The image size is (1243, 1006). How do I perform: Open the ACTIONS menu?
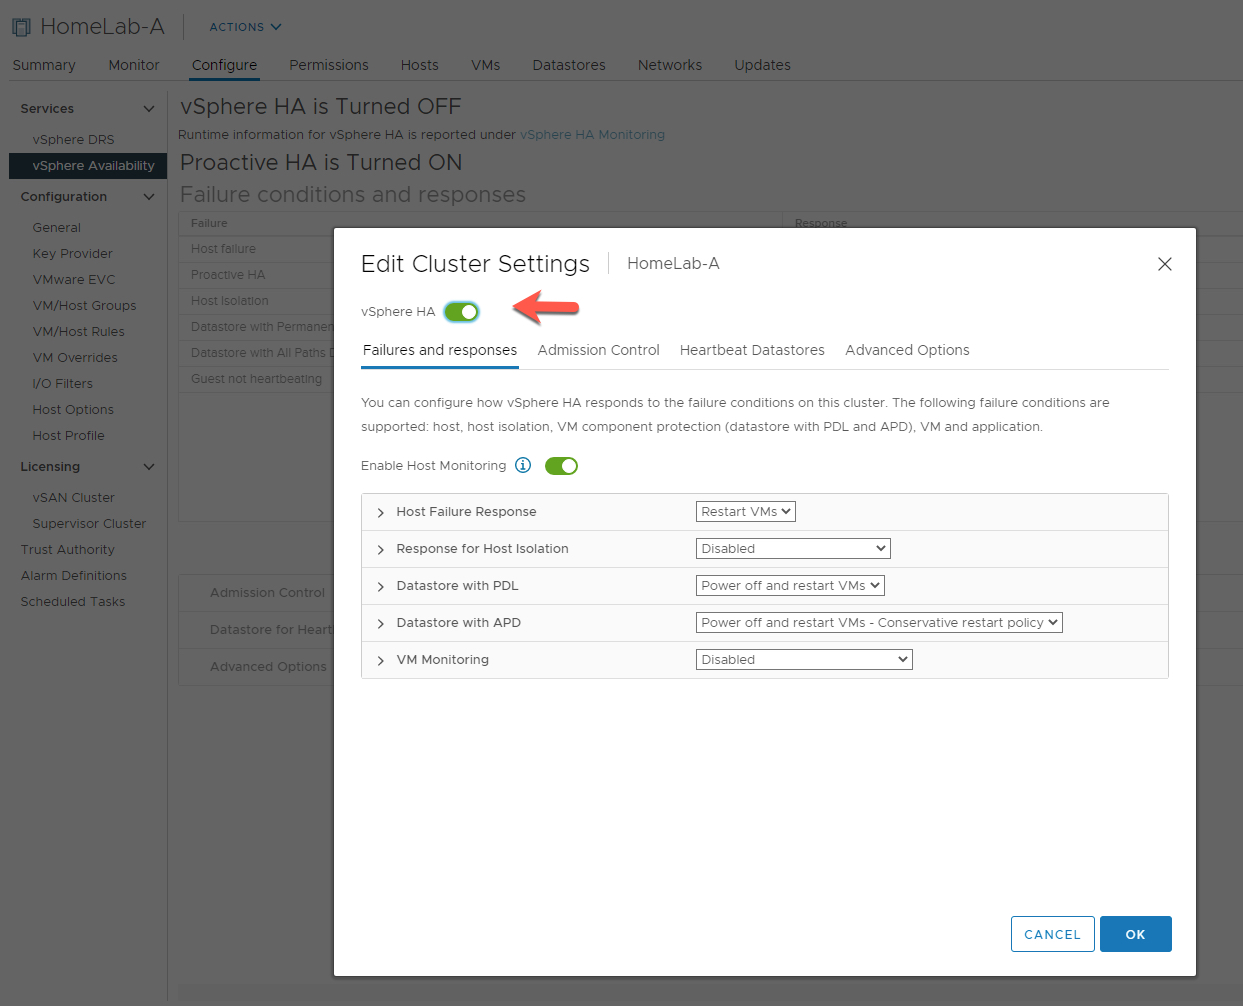[243, 27]
